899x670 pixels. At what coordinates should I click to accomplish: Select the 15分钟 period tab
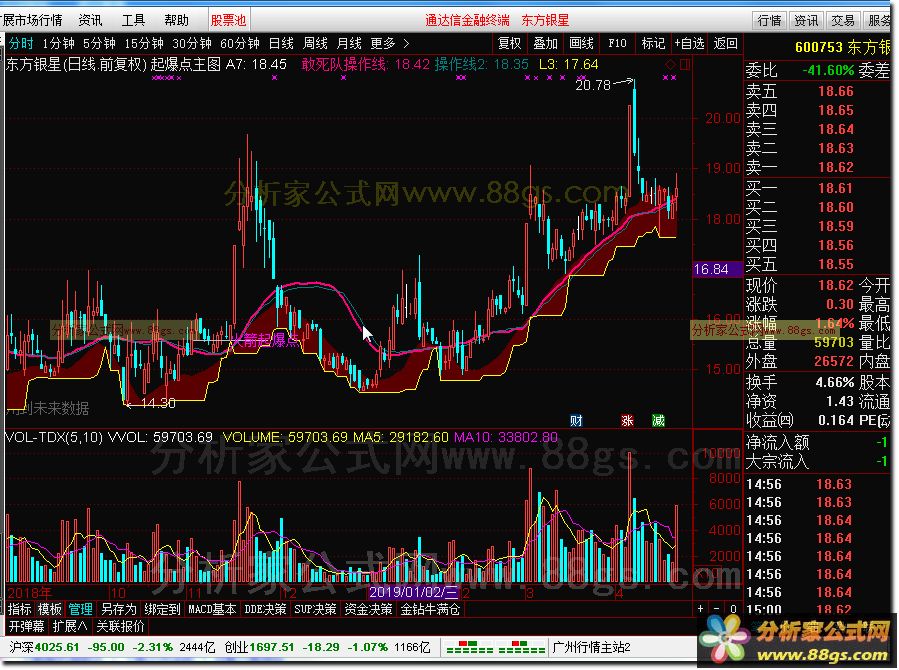[x=144, y=44]
